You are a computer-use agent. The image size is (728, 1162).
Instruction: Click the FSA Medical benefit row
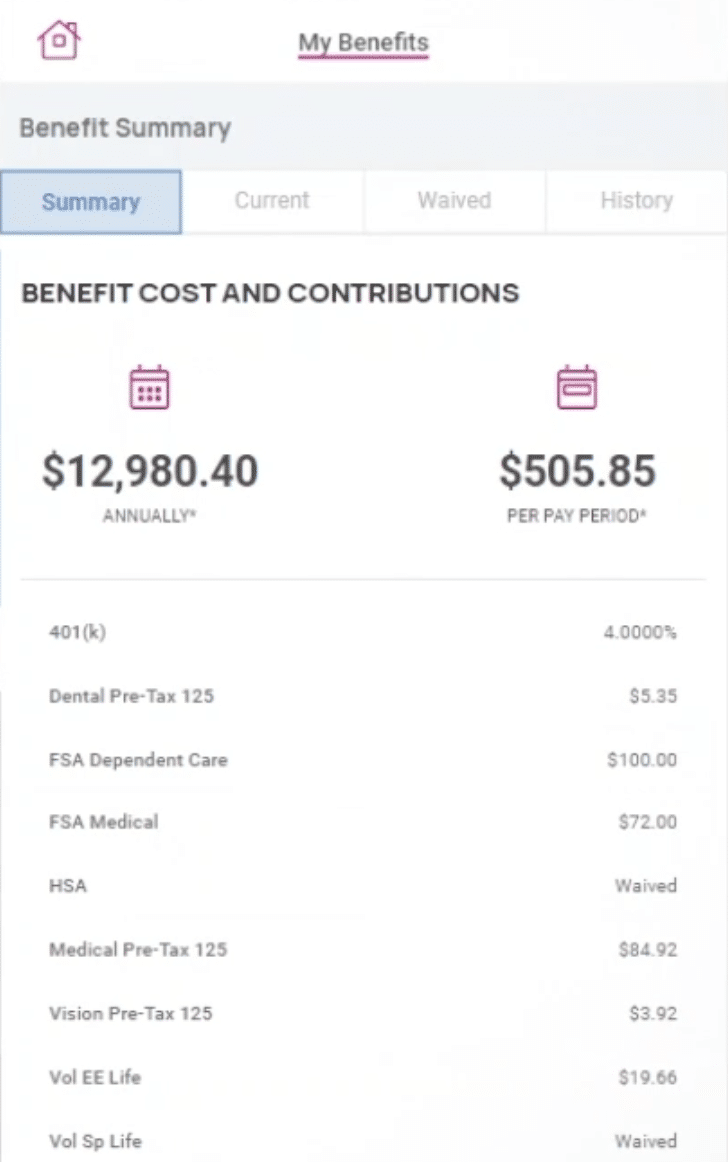pos(364,822)
